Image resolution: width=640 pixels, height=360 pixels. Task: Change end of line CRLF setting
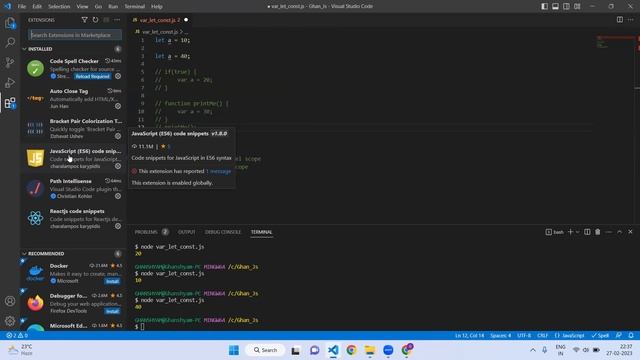pos(542,335)
